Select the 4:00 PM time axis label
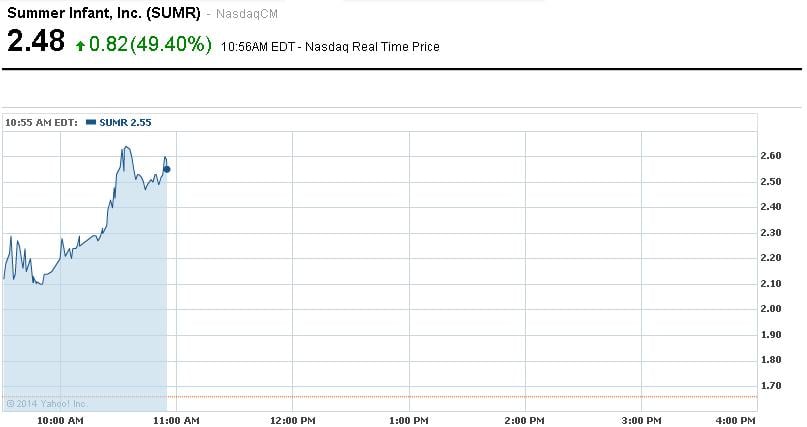The width and height of the screenshot is (807, 427). click(x=736, y=420)
